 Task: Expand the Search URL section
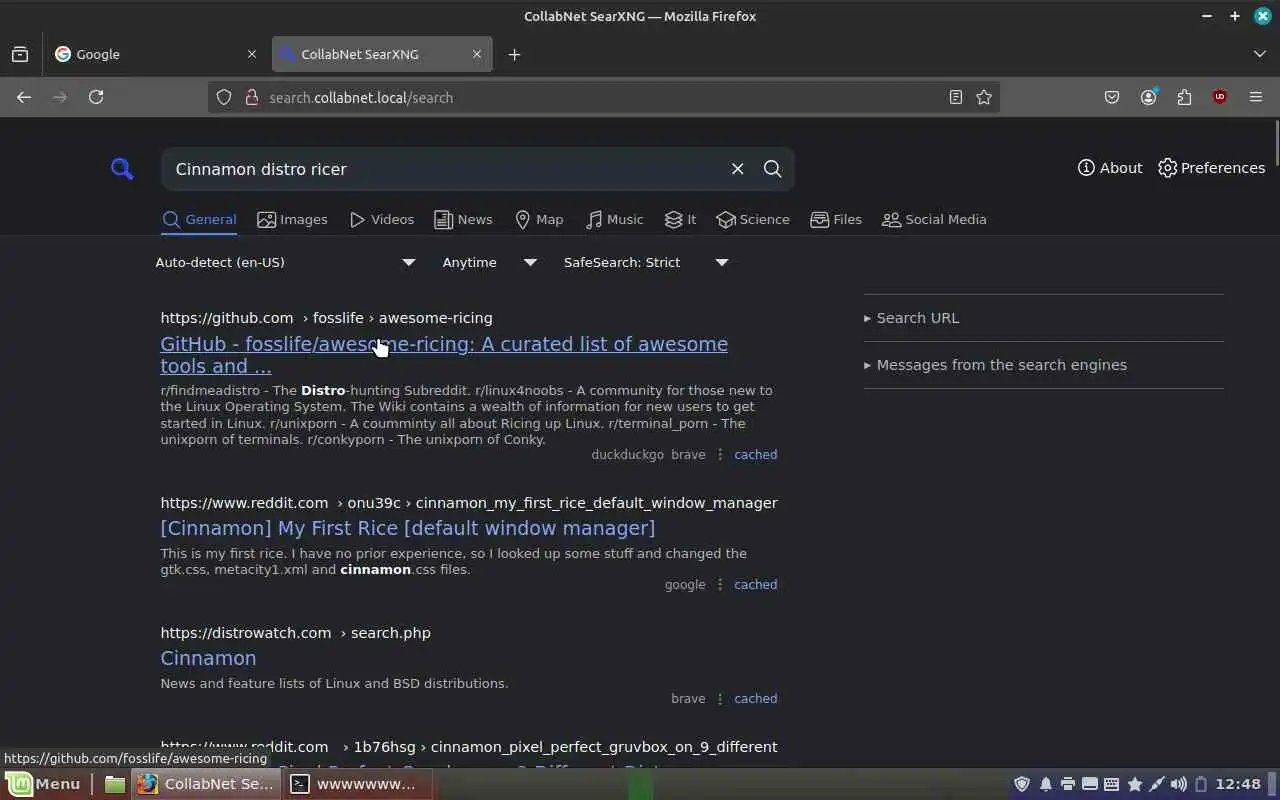point(911,318)
